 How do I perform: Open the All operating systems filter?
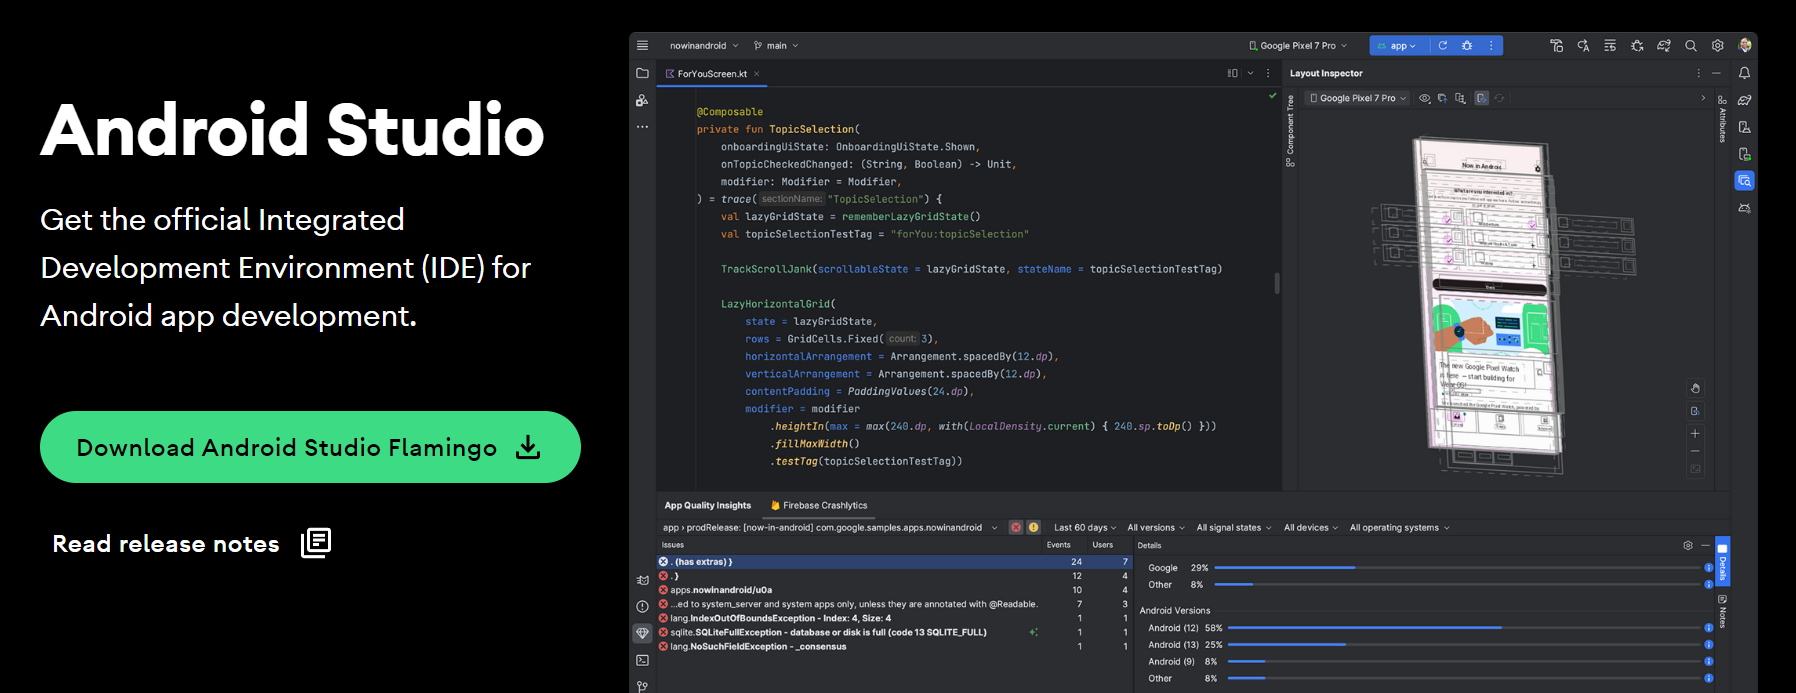click(x=1399, y=528)
